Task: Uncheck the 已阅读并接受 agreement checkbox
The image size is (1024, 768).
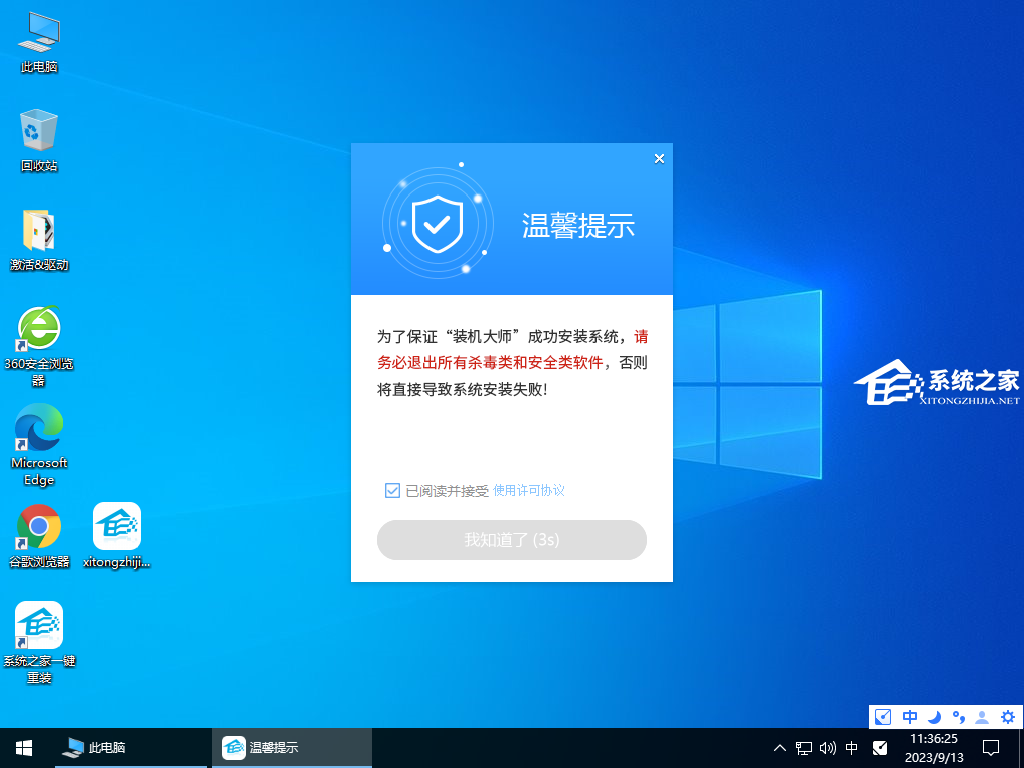Action: point(392,490)
